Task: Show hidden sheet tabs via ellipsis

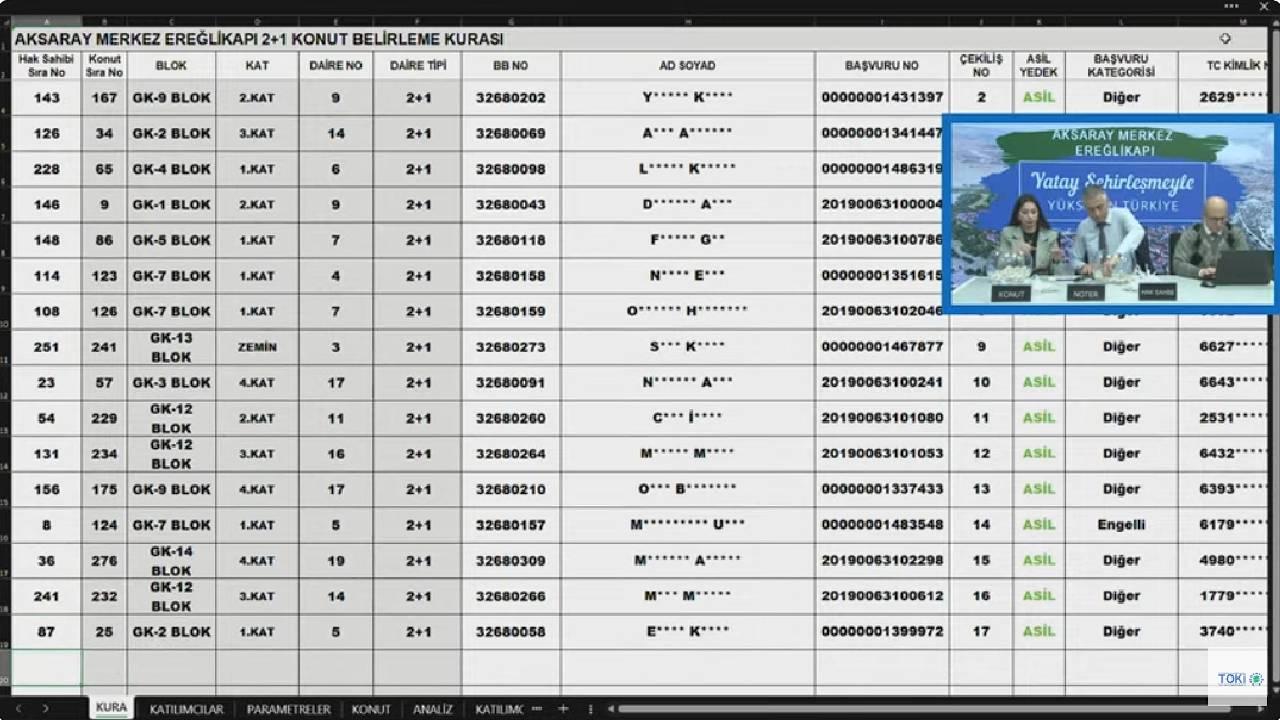Action: pos(537,708)
